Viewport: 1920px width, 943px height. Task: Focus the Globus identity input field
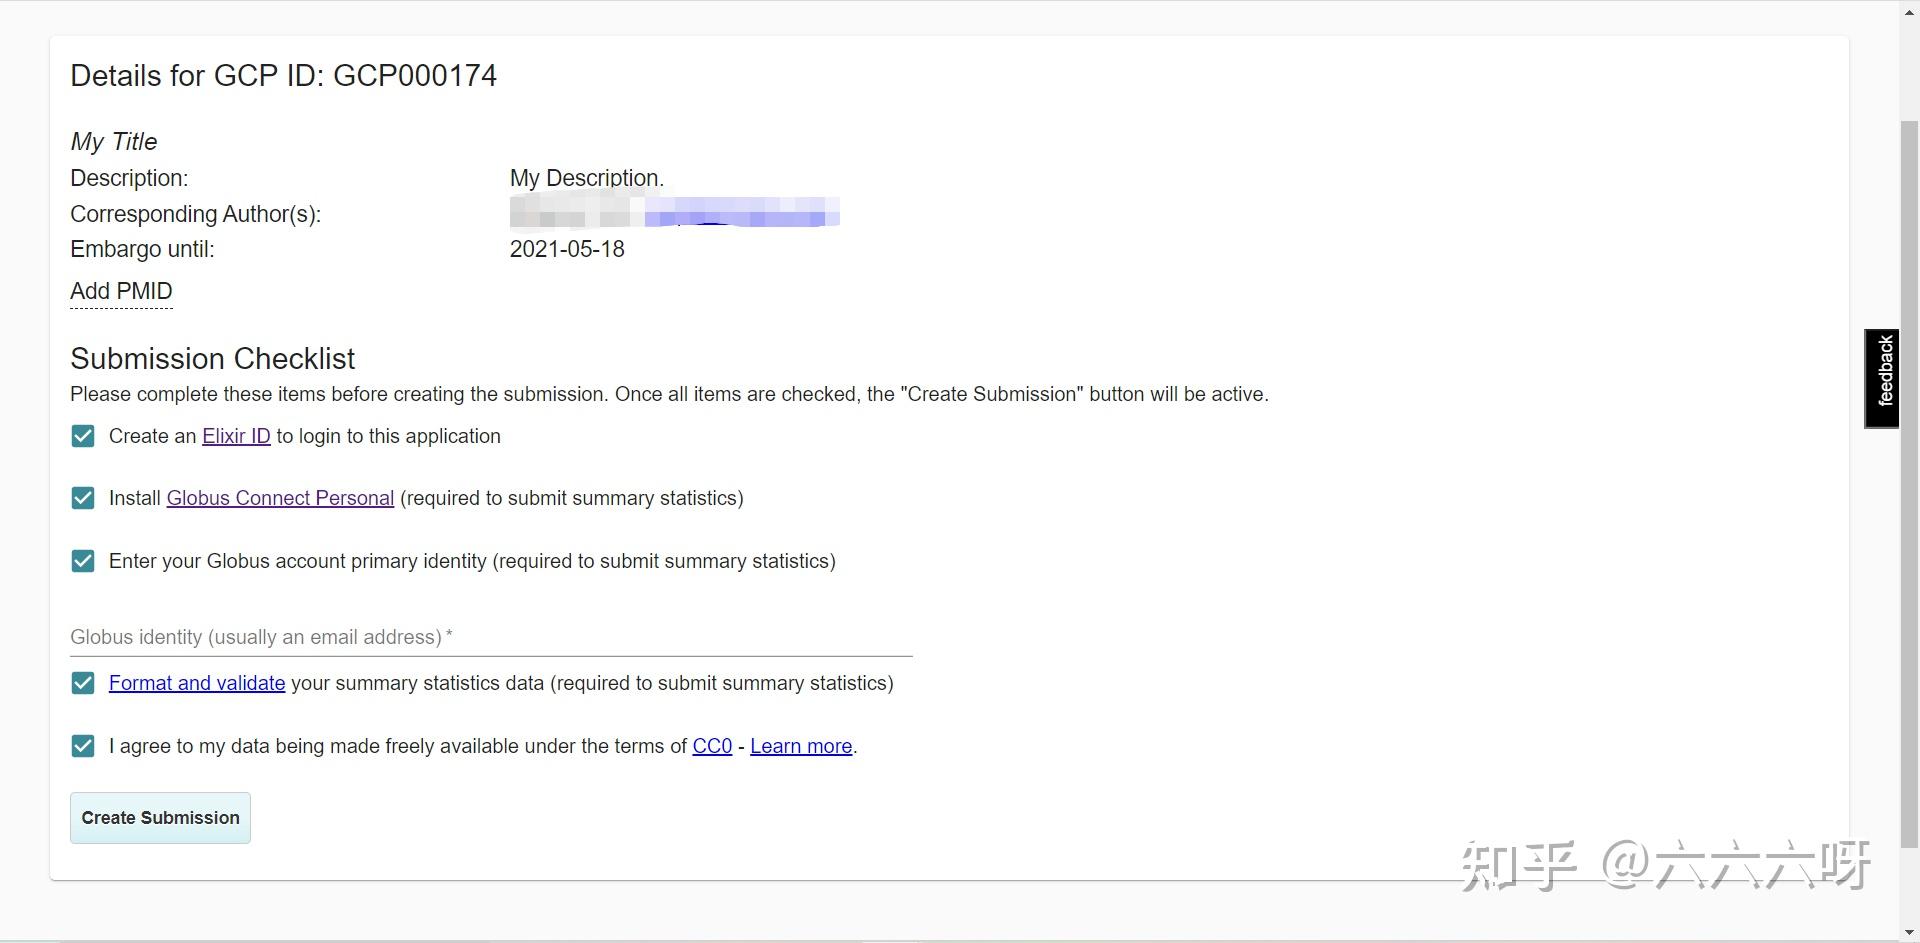[490, 637]
